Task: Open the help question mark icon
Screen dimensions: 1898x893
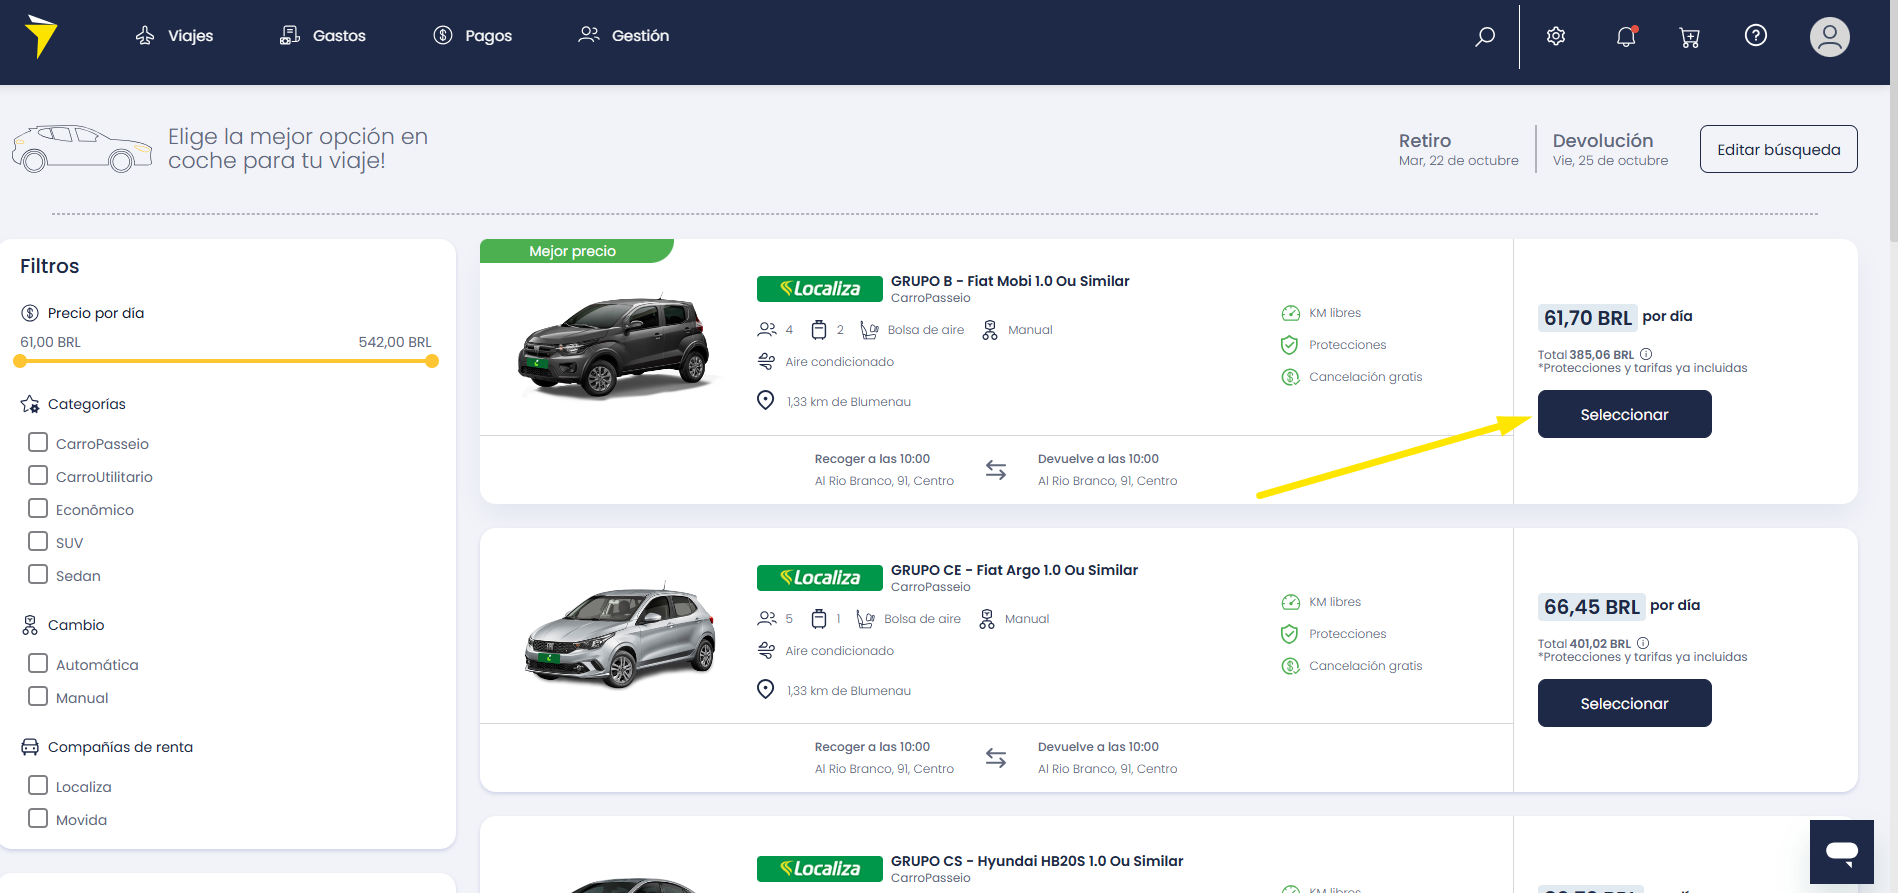Action: (1756, 36)
